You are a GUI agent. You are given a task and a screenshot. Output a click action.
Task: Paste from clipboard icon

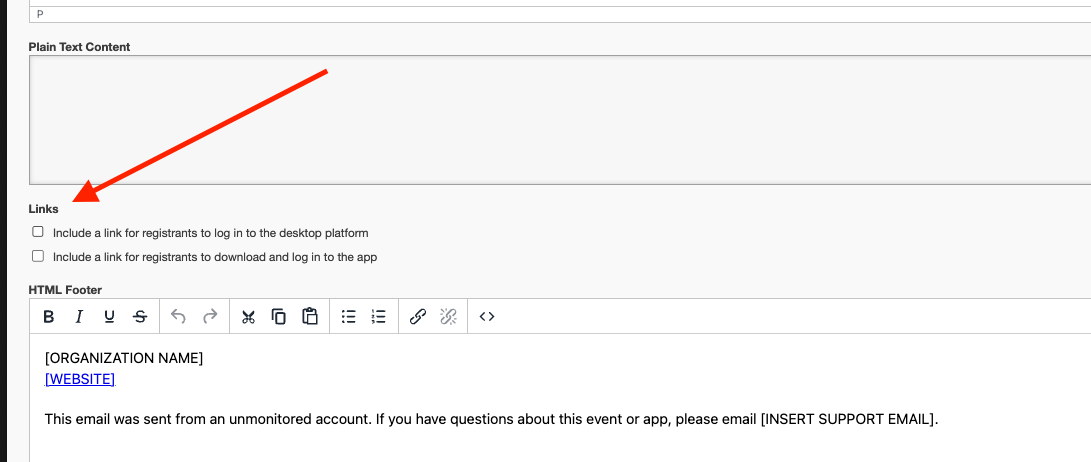click(310, 317)
